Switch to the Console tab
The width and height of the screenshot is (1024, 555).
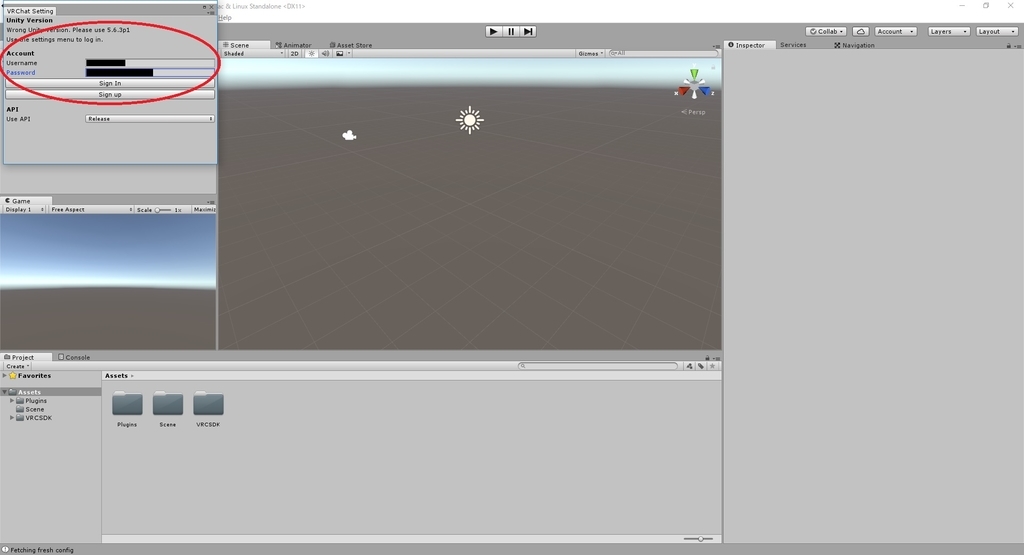74,357
